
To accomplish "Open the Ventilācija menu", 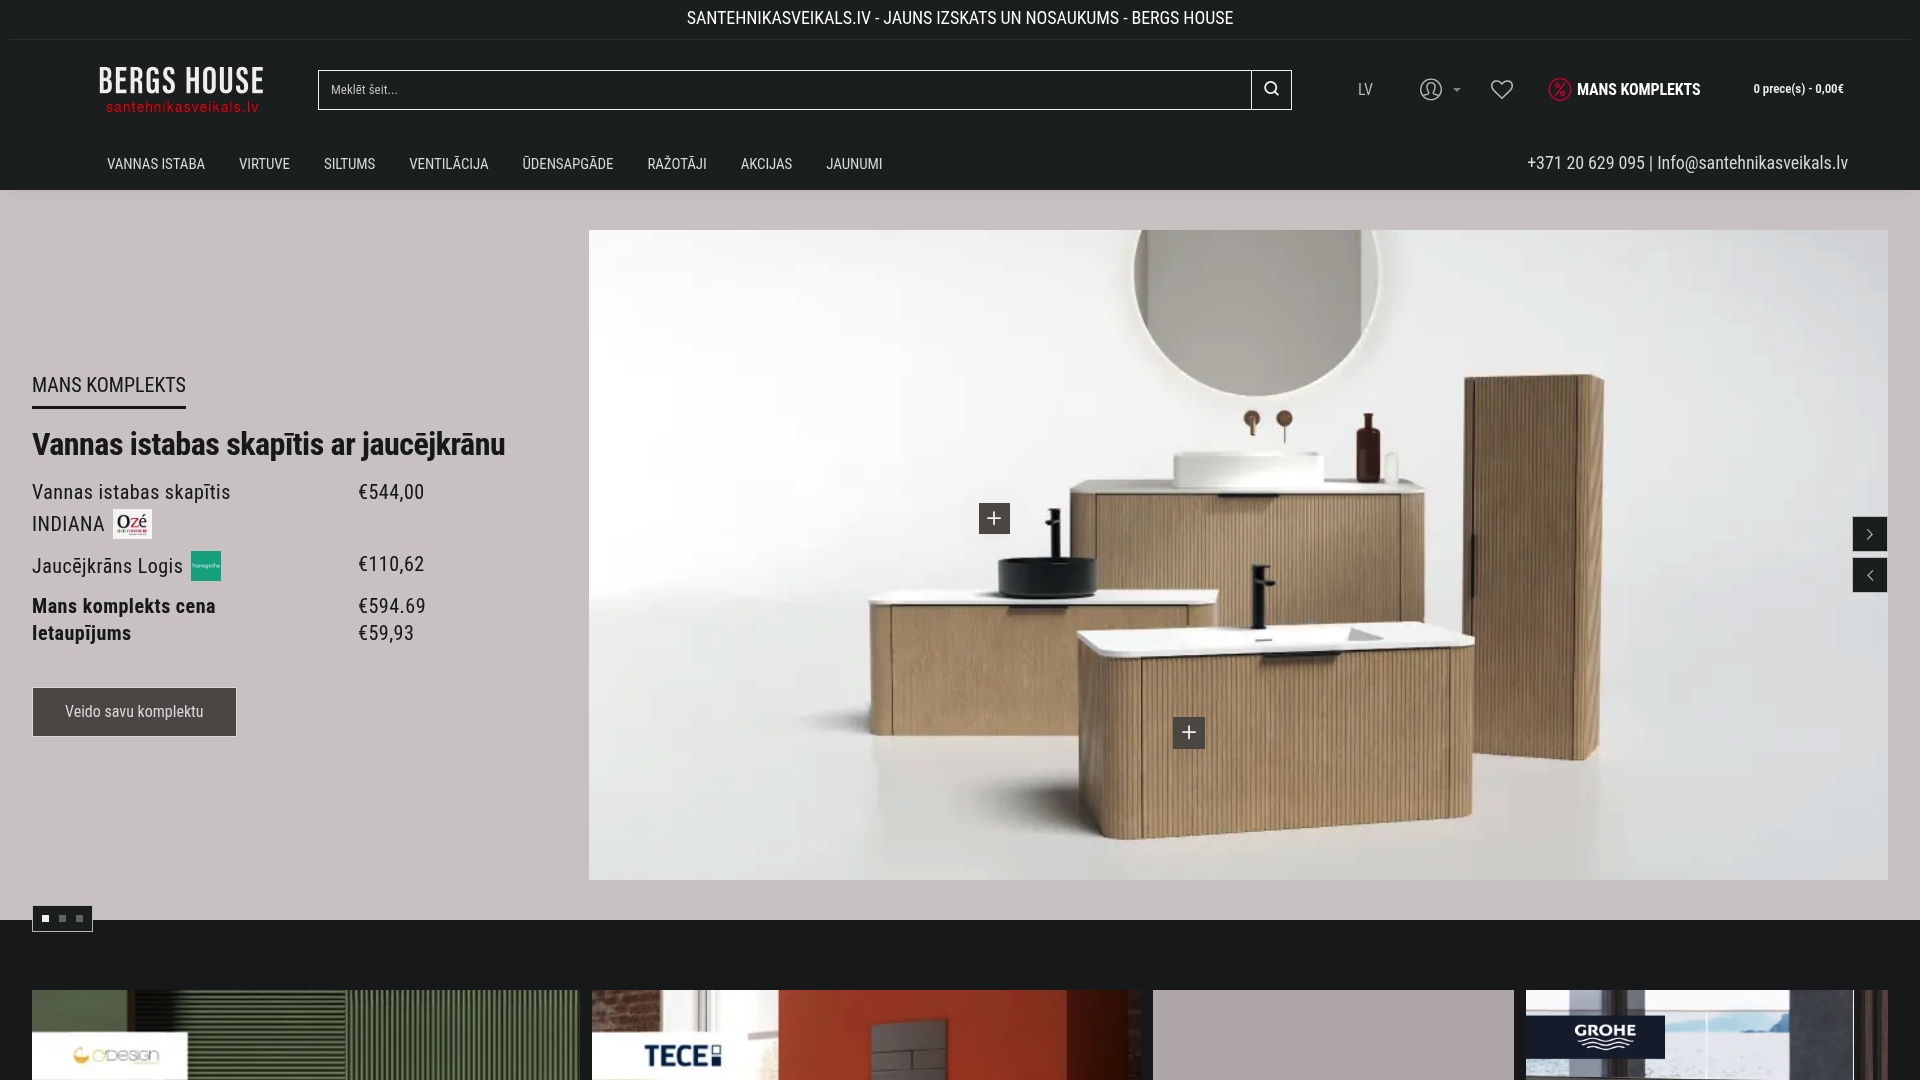I will click(x=448, y=164).
